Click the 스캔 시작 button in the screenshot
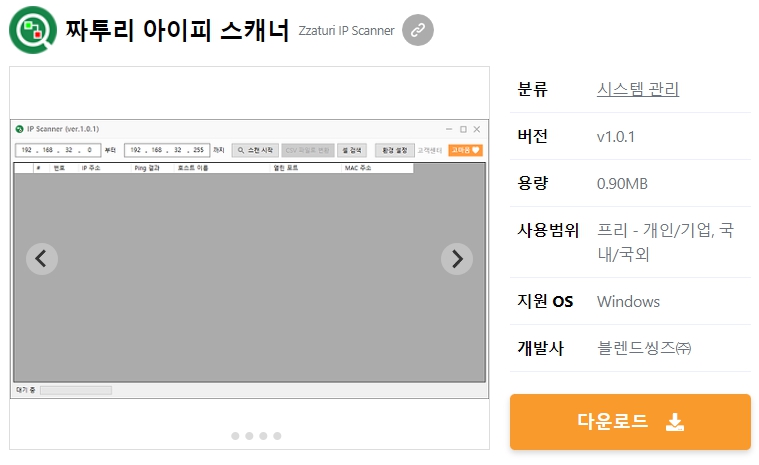This screenshot has width=759, height=465. tap(255, 150)
